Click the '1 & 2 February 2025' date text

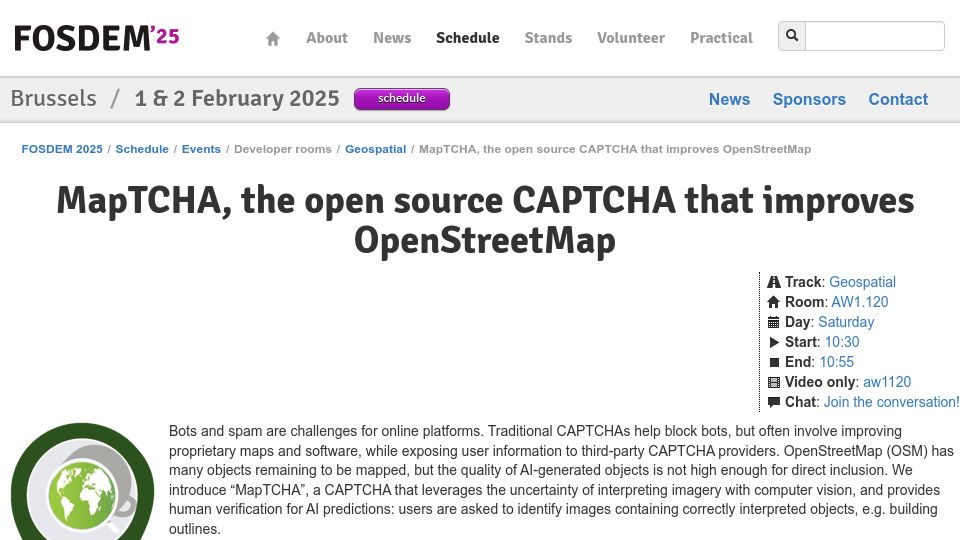[x=237, y=99]
